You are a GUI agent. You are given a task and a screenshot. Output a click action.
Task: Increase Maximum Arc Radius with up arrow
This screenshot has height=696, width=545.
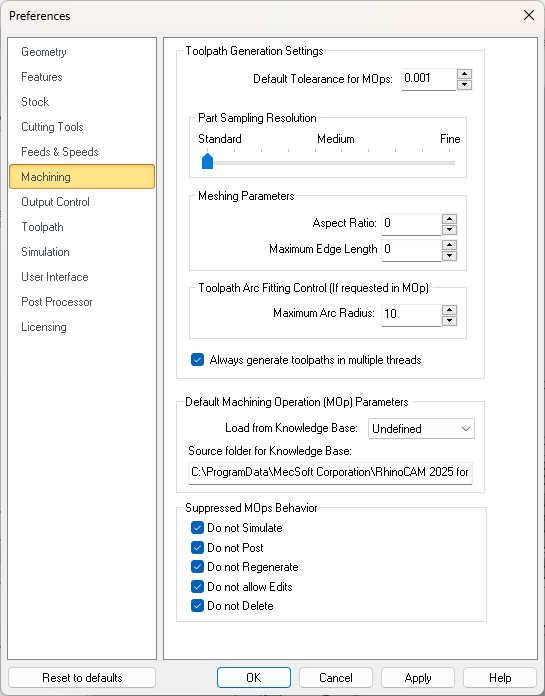click(x=450, y=310)
